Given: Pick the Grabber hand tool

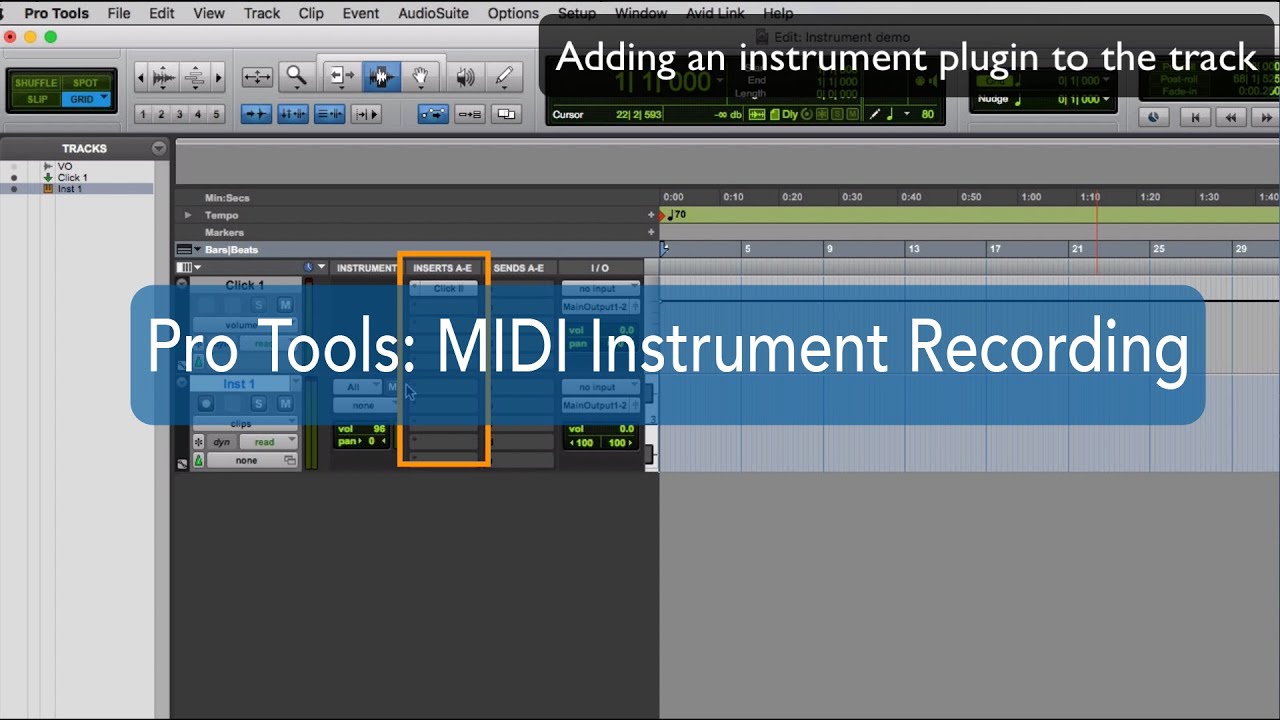Looking at the screenshot, I should pyautogui.click(x=421, y=76).
